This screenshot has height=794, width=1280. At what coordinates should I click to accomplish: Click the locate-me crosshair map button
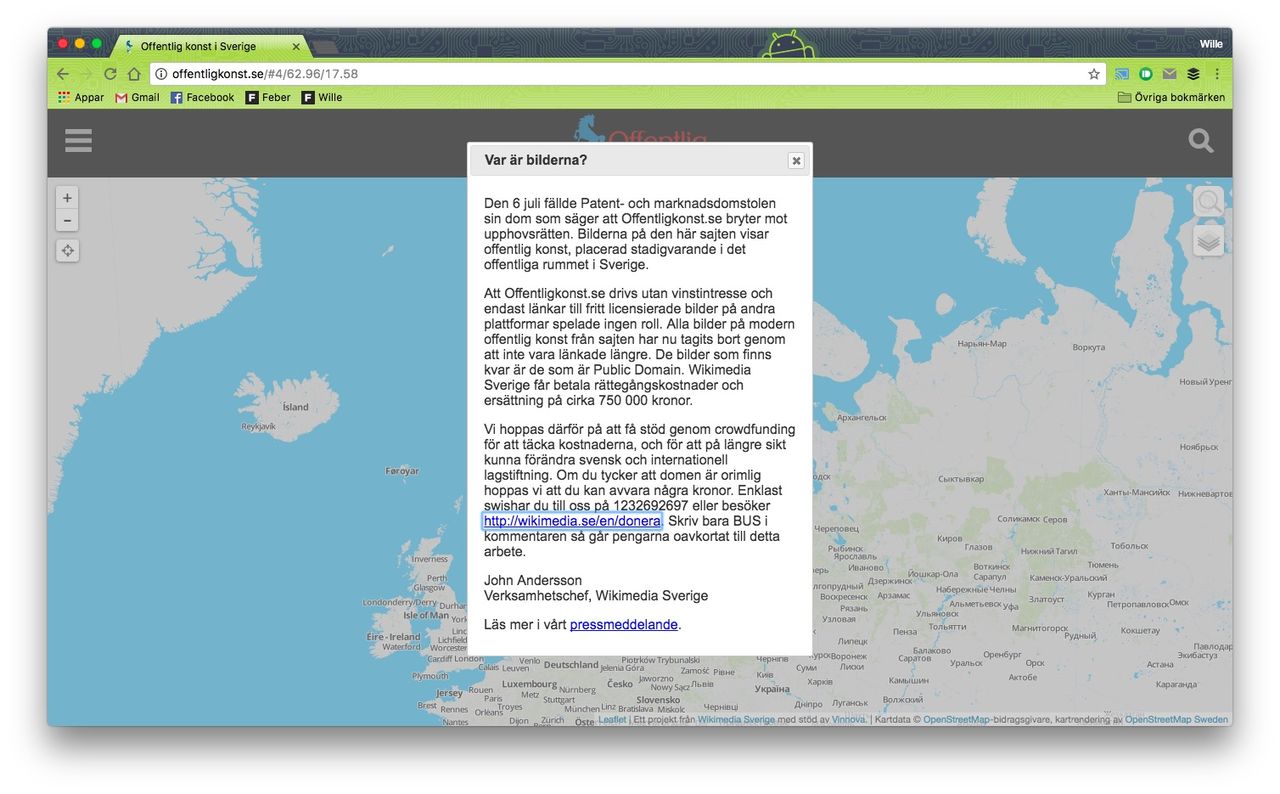pyautogui.click(x=67, y=250)
